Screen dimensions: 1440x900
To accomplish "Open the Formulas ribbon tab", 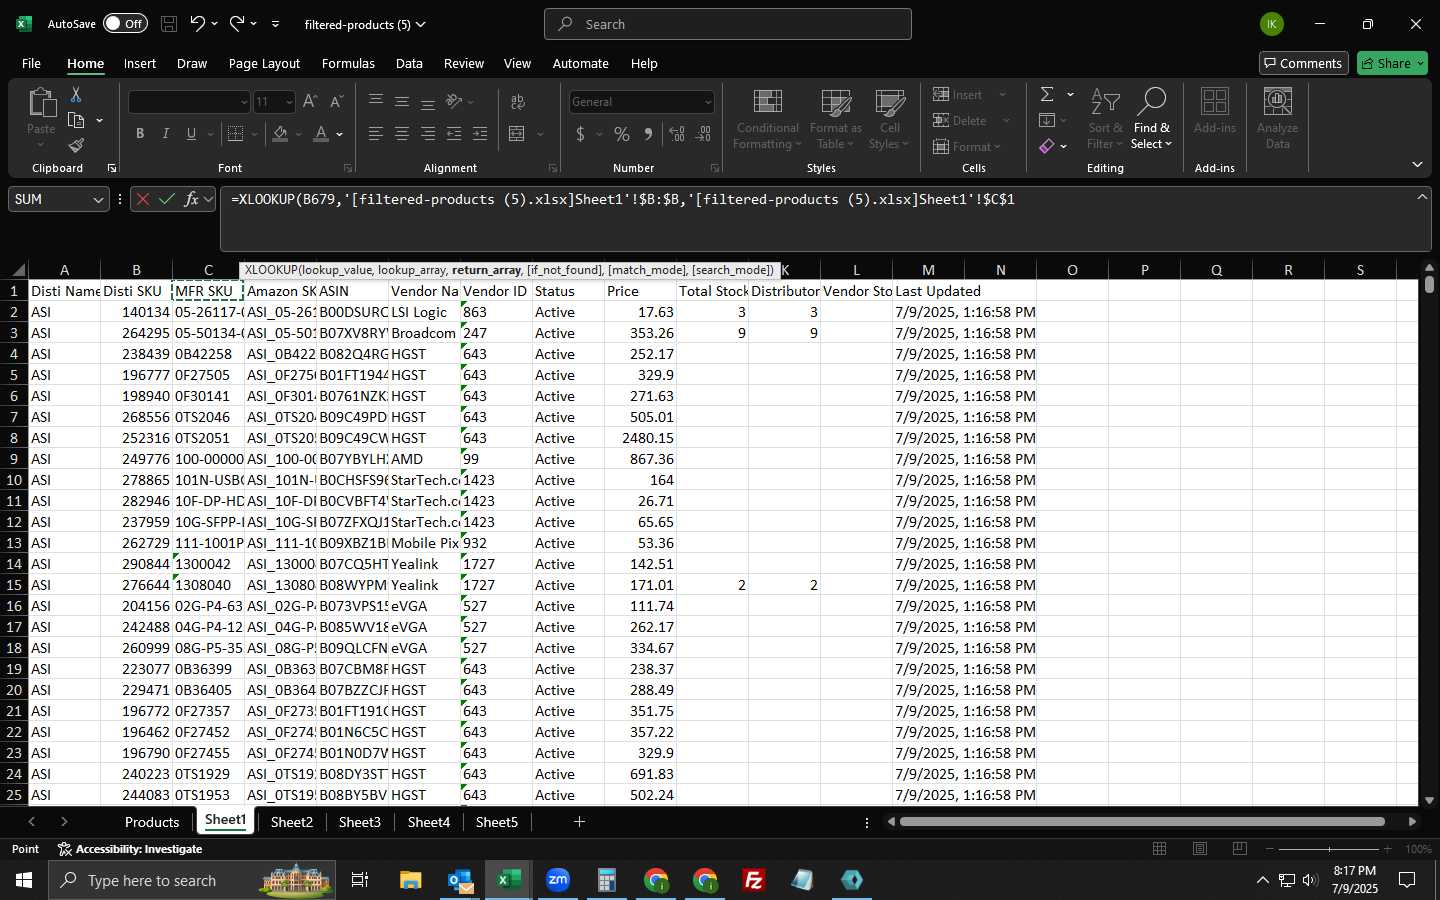I will pos(348,63).
